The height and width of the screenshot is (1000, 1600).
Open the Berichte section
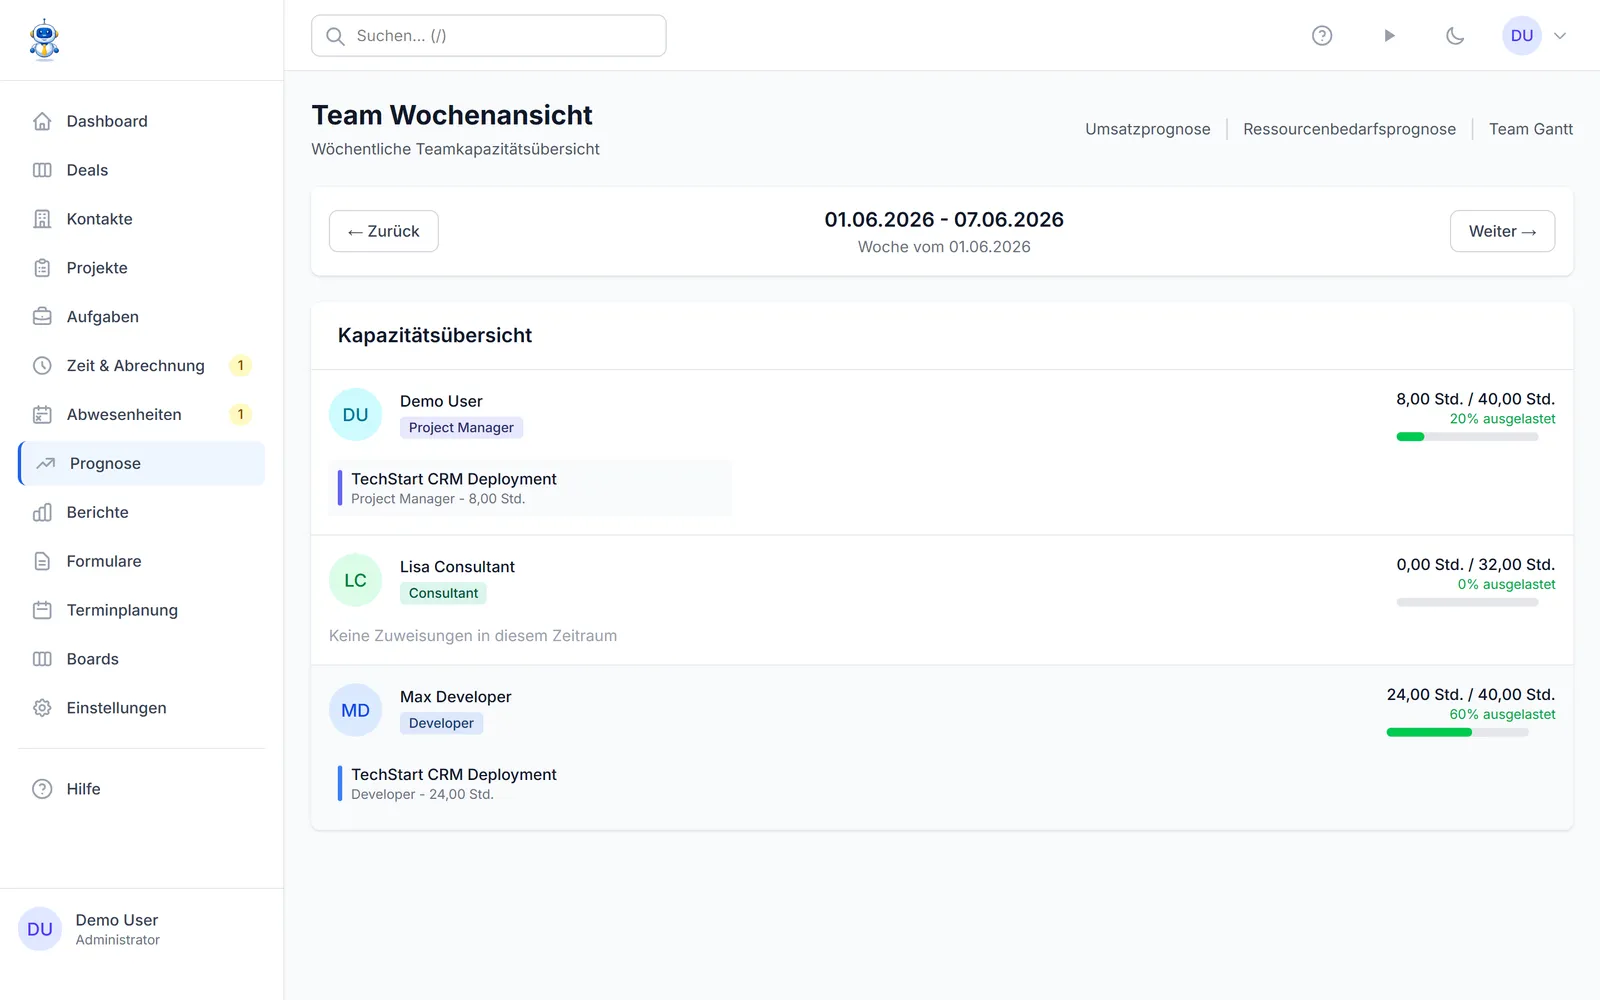(x=141, y=513)
